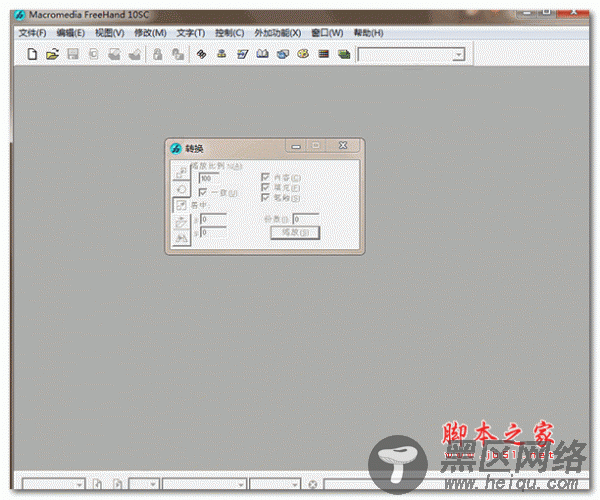Toggle the 一致(U) uniform checkbox
The height and width of the screenshot is (500, 600).
pos(202,192)
